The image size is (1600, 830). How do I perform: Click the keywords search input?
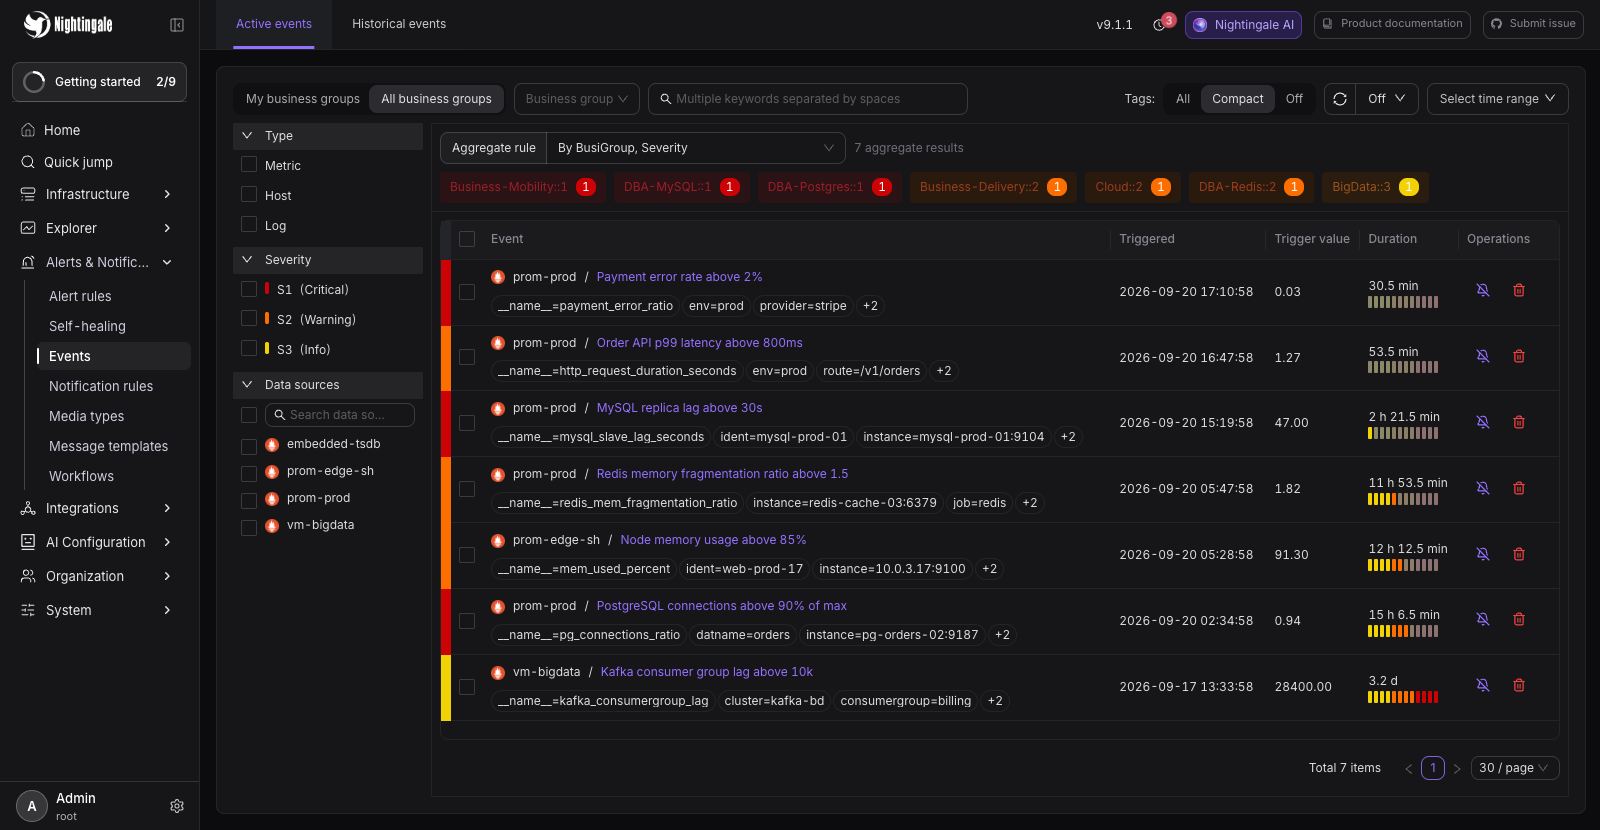click(x=807, y=99)
